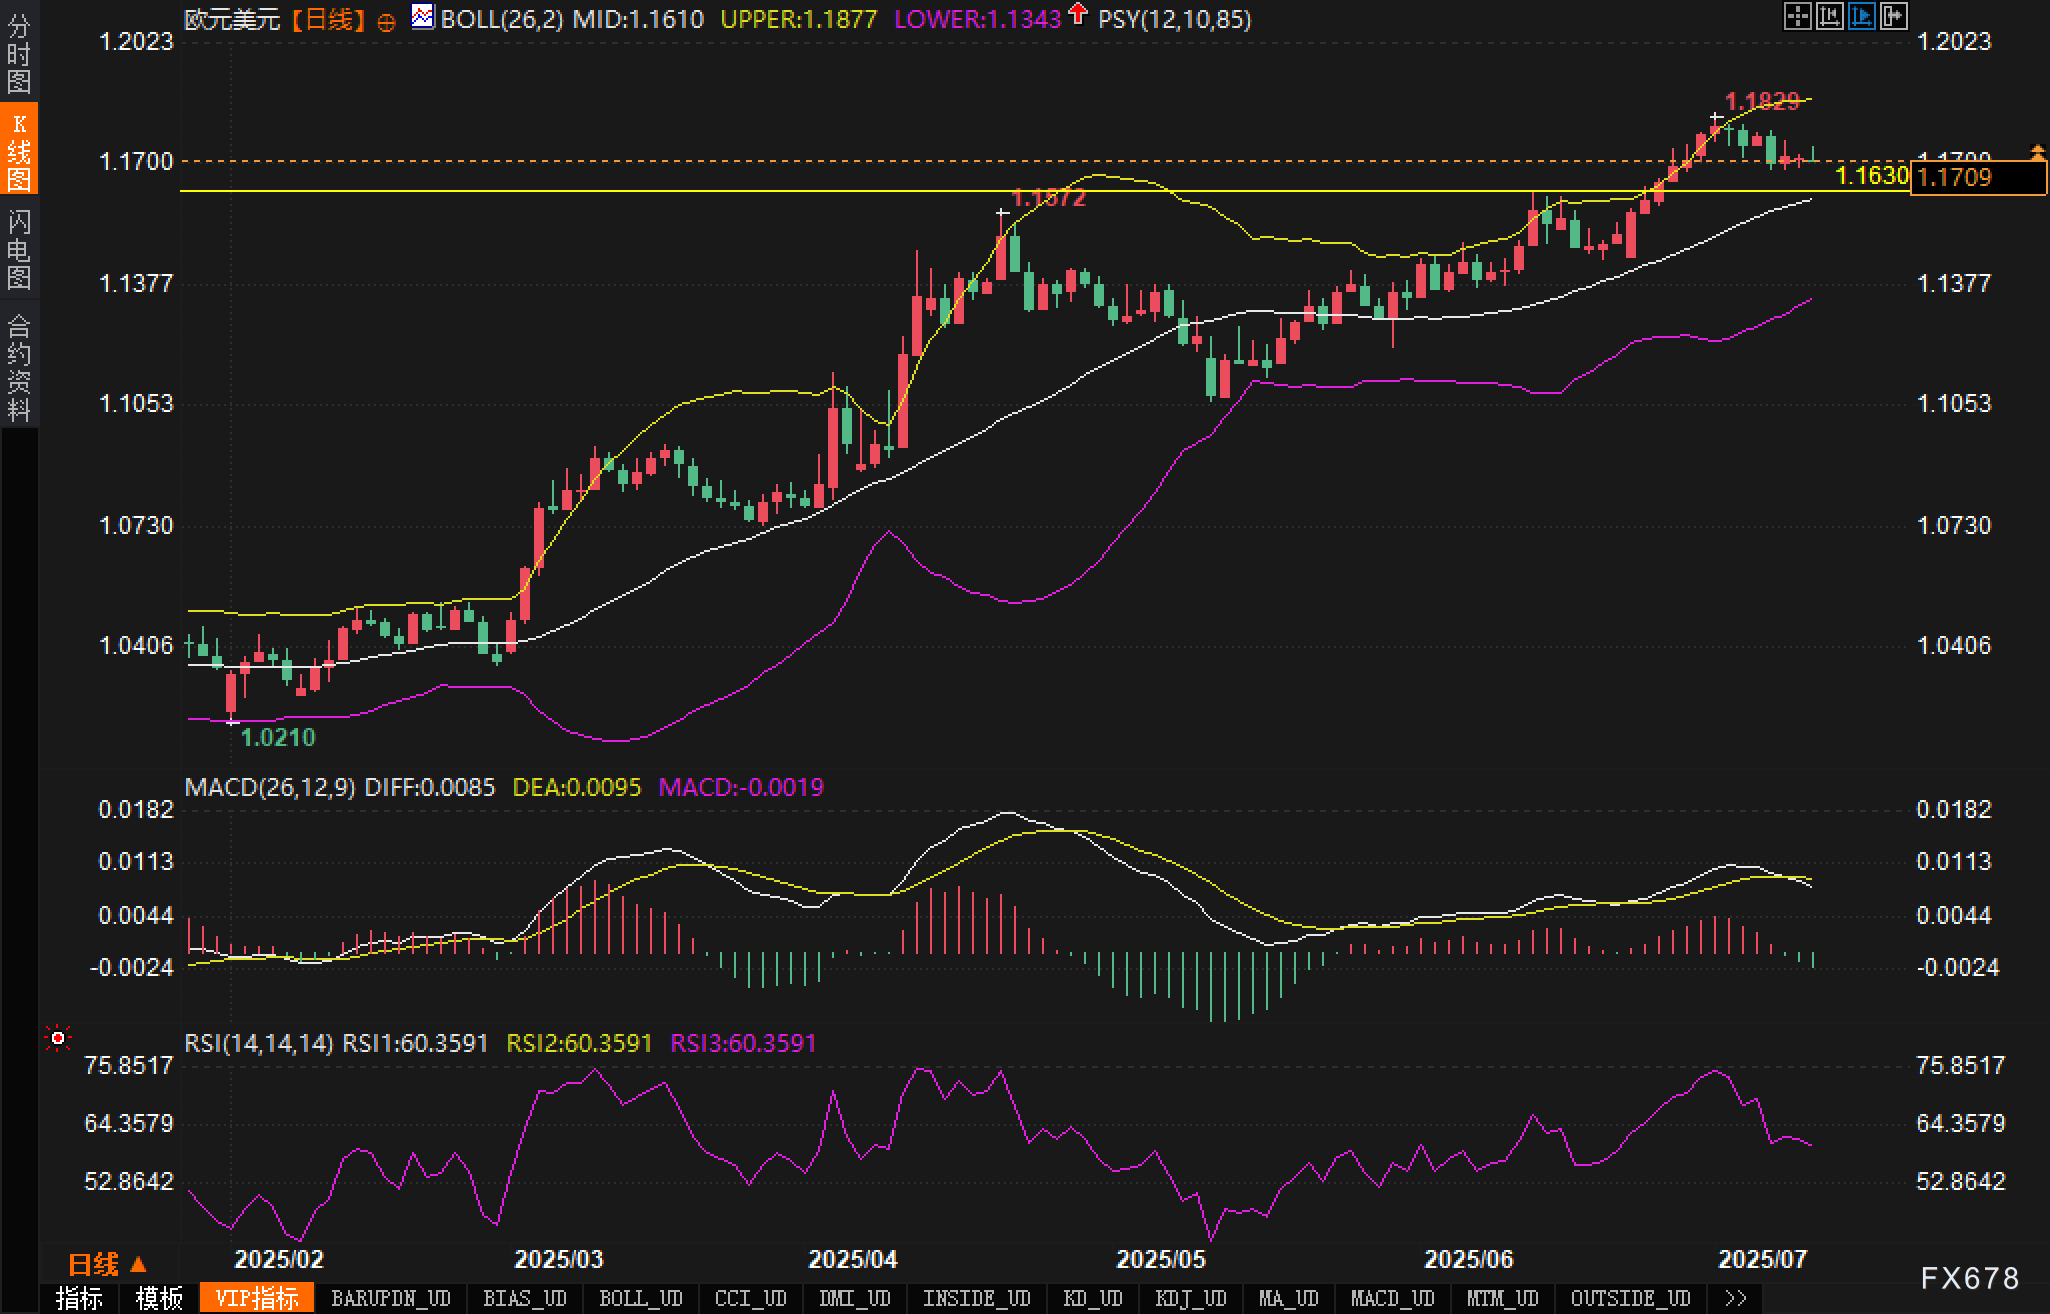Expand more indicators with >> arrow
This screenshot has height=1314, width=2050.
point(1736,1298)
